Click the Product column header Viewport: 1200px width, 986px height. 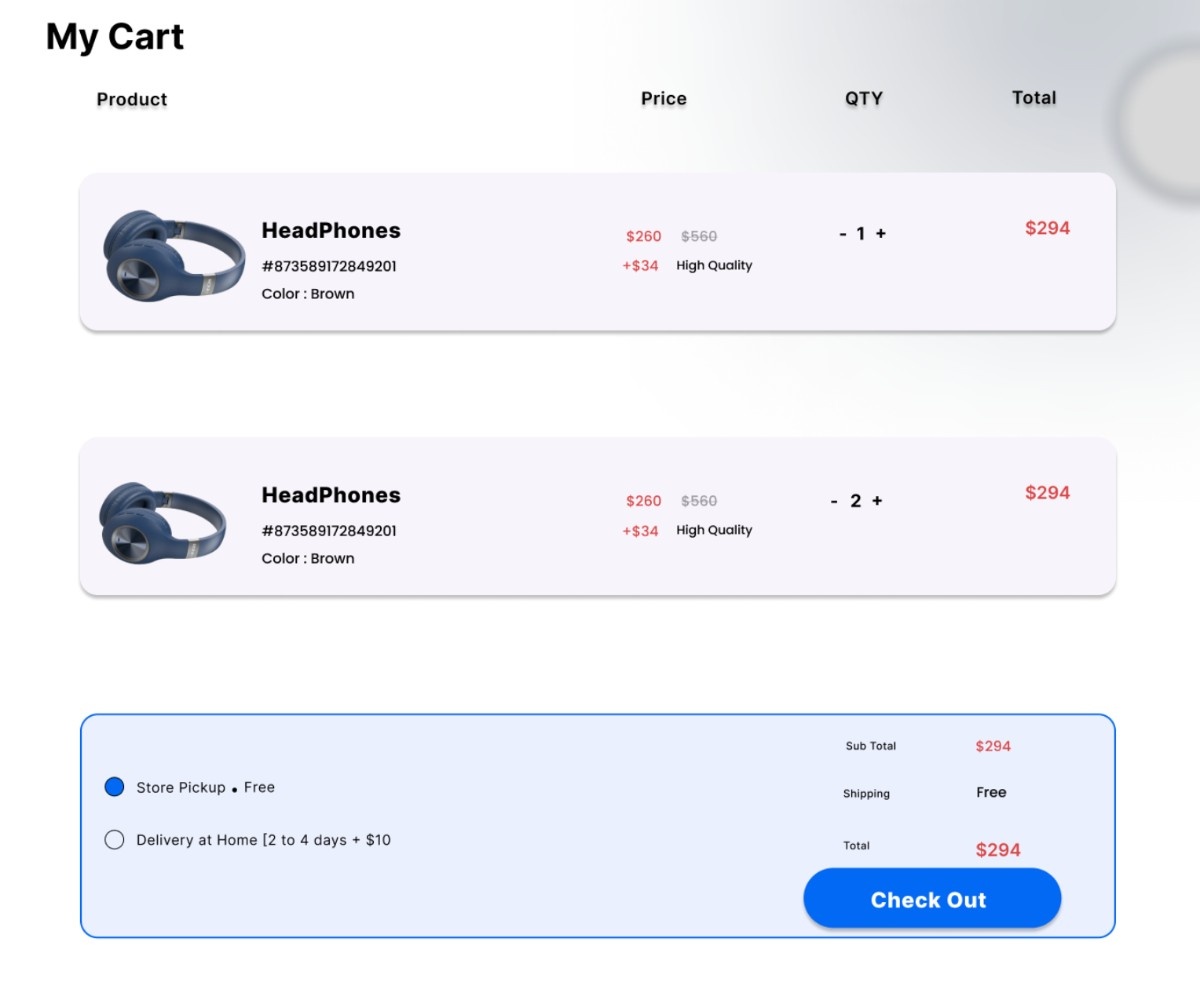click(132, 99)
